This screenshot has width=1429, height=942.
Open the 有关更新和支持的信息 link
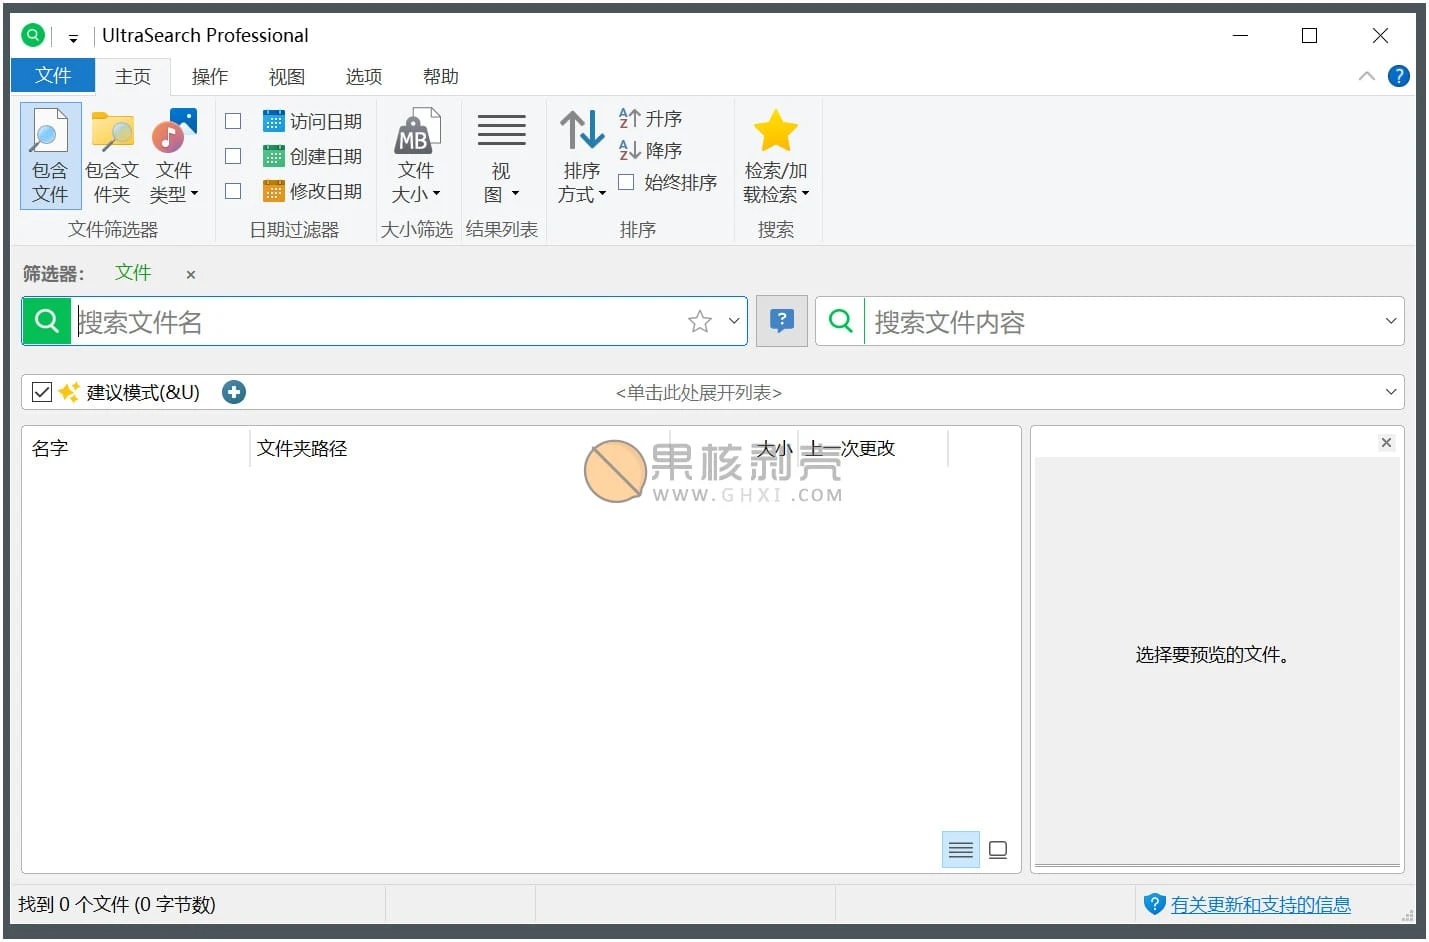coord(1260,904)
